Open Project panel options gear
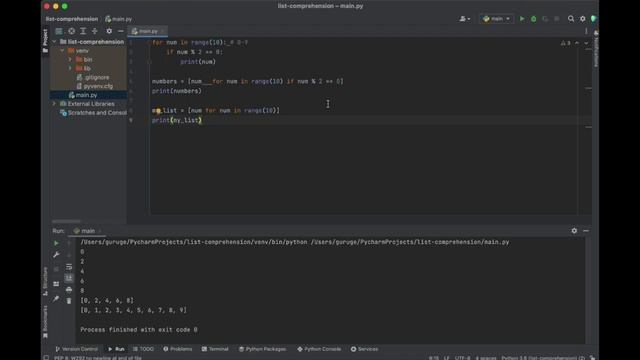This screenshot has width=640, height=360. [109, 31]
